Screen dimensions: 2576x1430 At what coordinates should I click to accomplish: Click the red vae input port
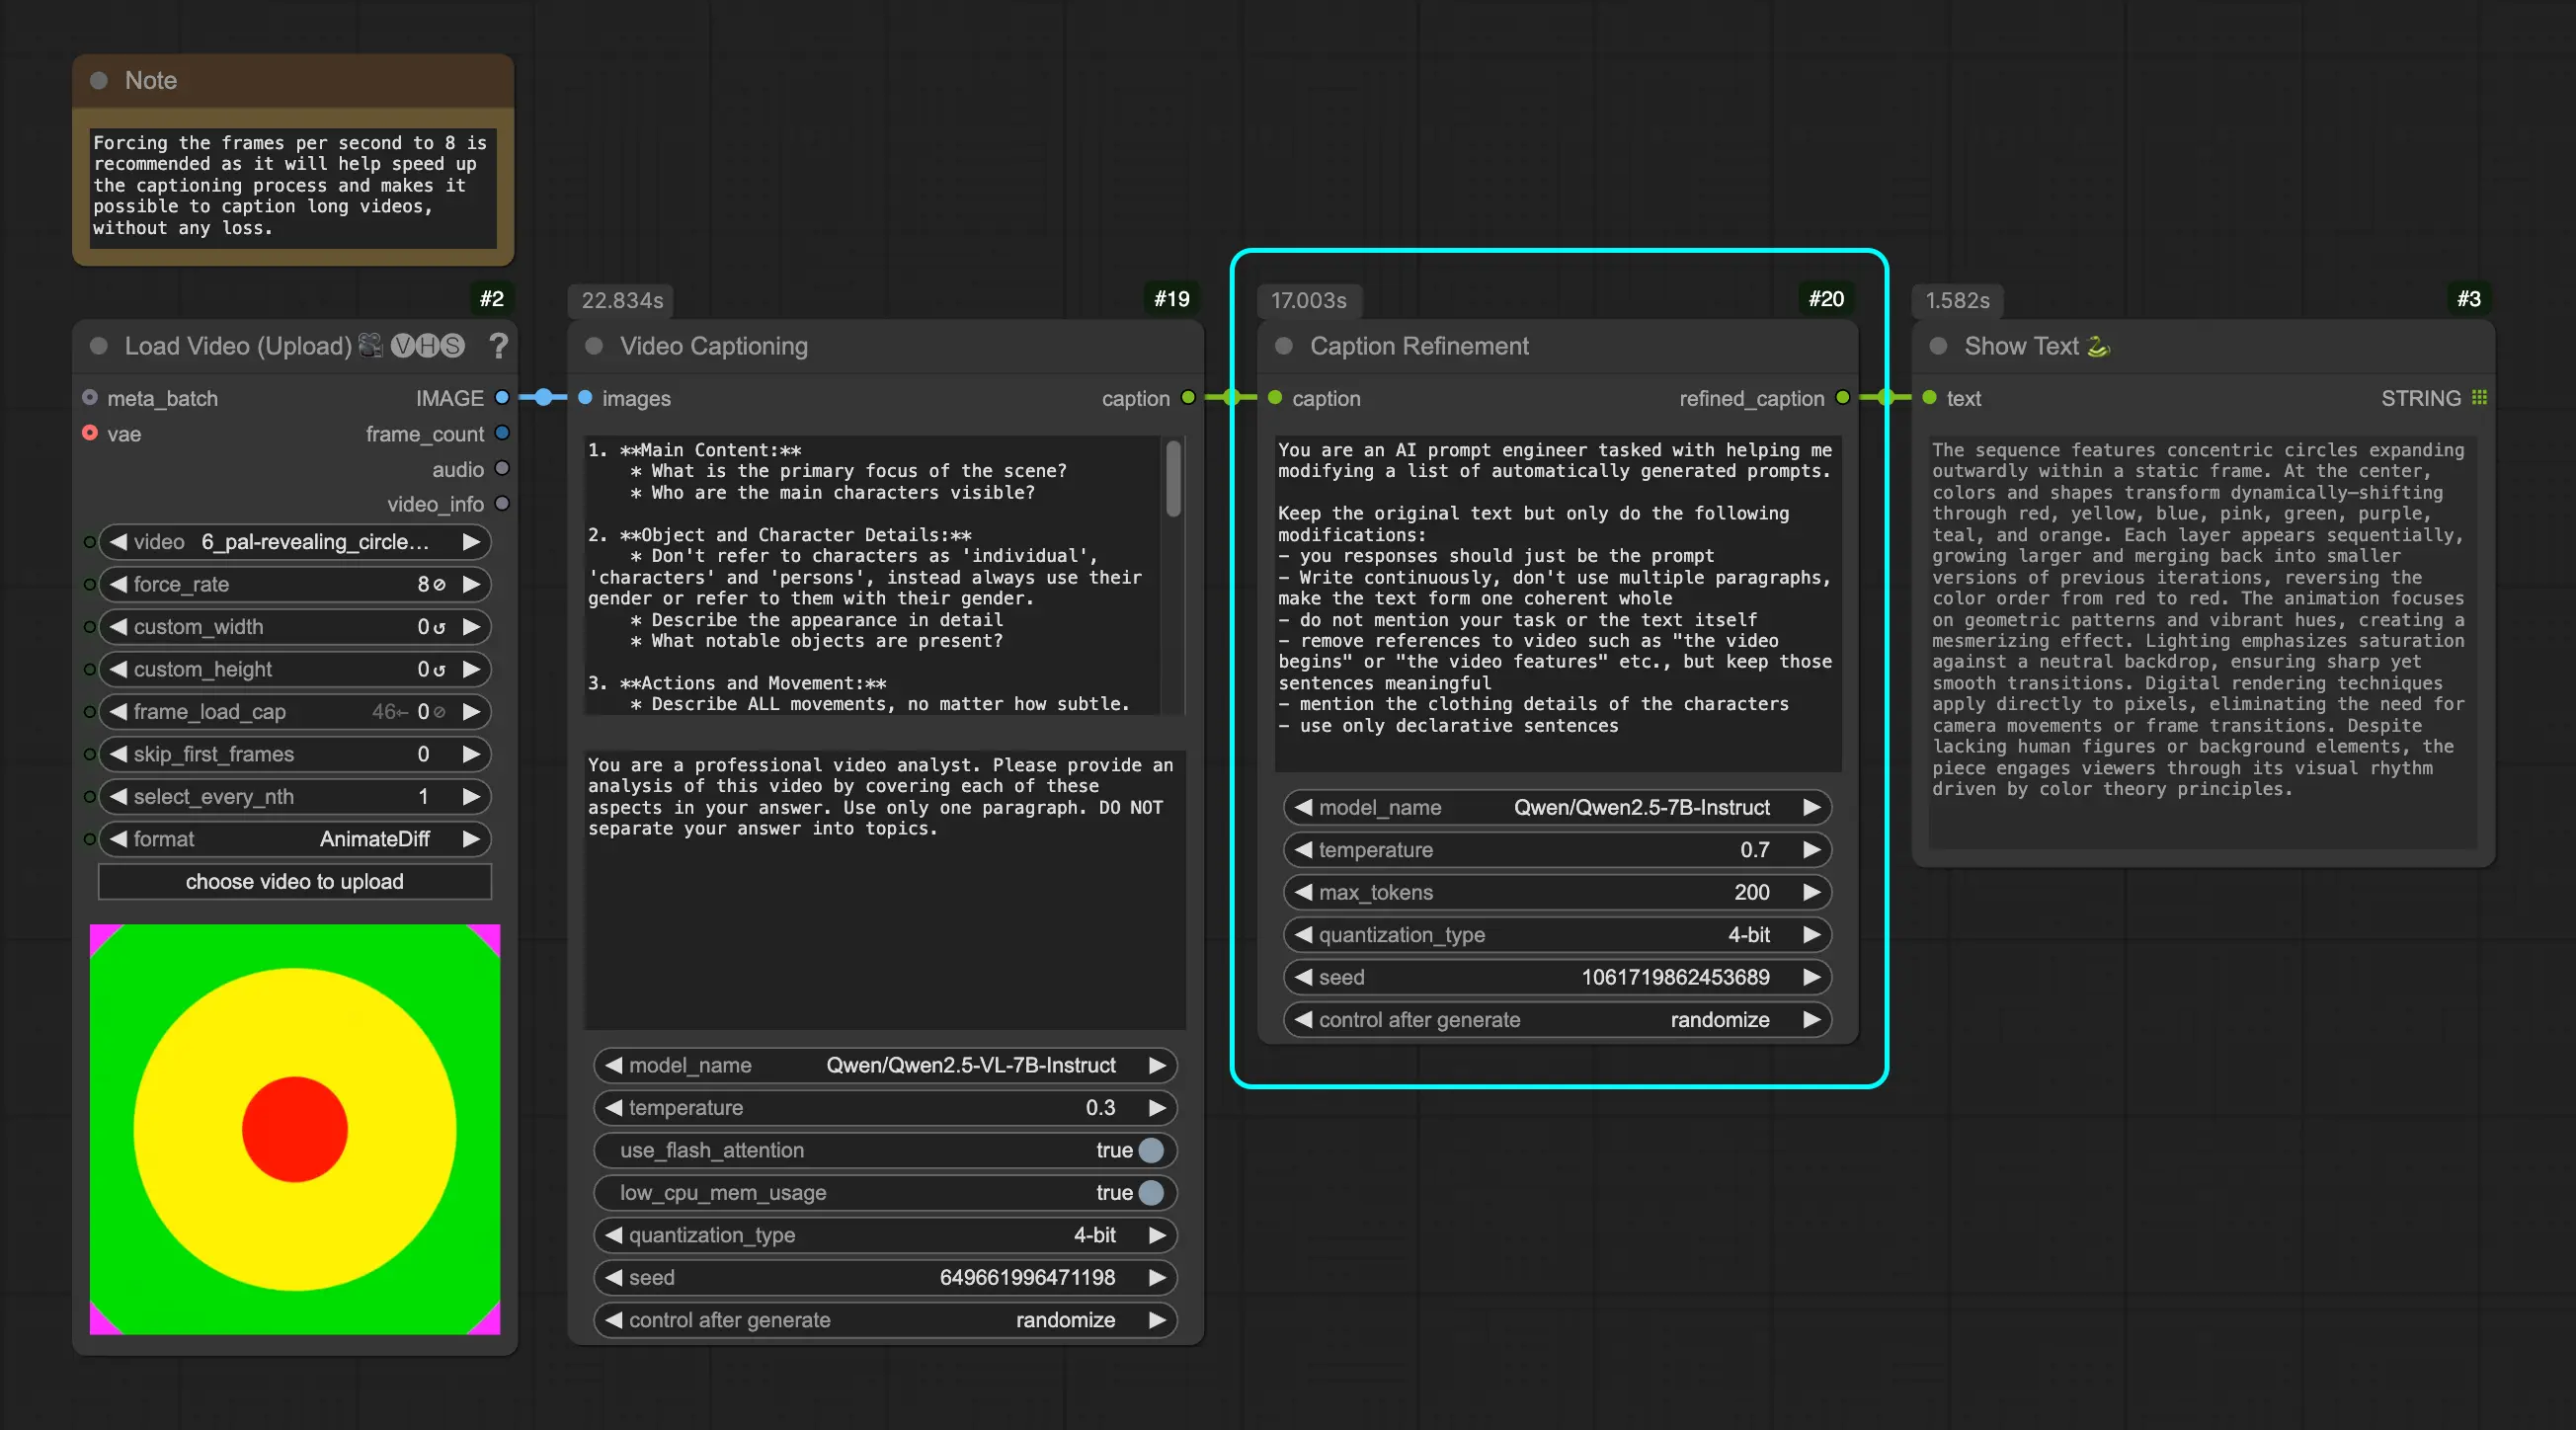tap(90, 433)
